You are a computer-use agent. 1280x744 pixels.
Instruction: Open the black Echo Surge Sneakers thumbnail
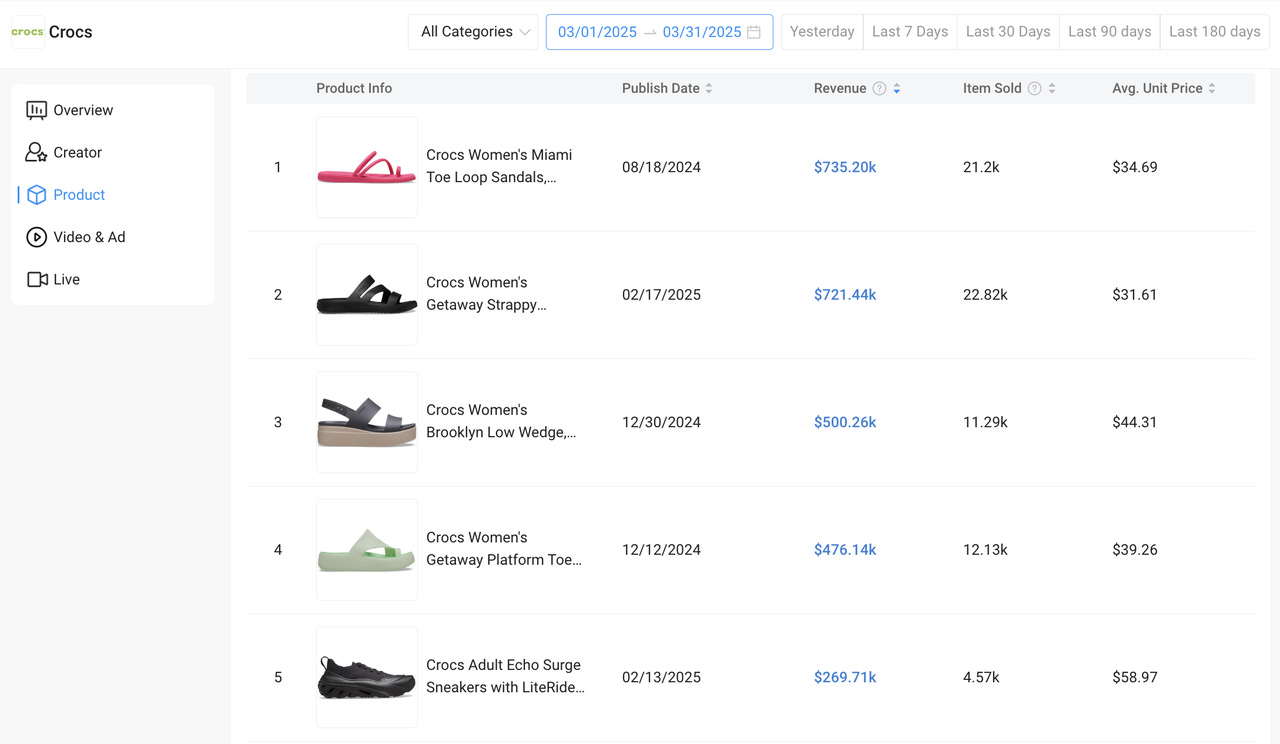click(x=367, y=677)
